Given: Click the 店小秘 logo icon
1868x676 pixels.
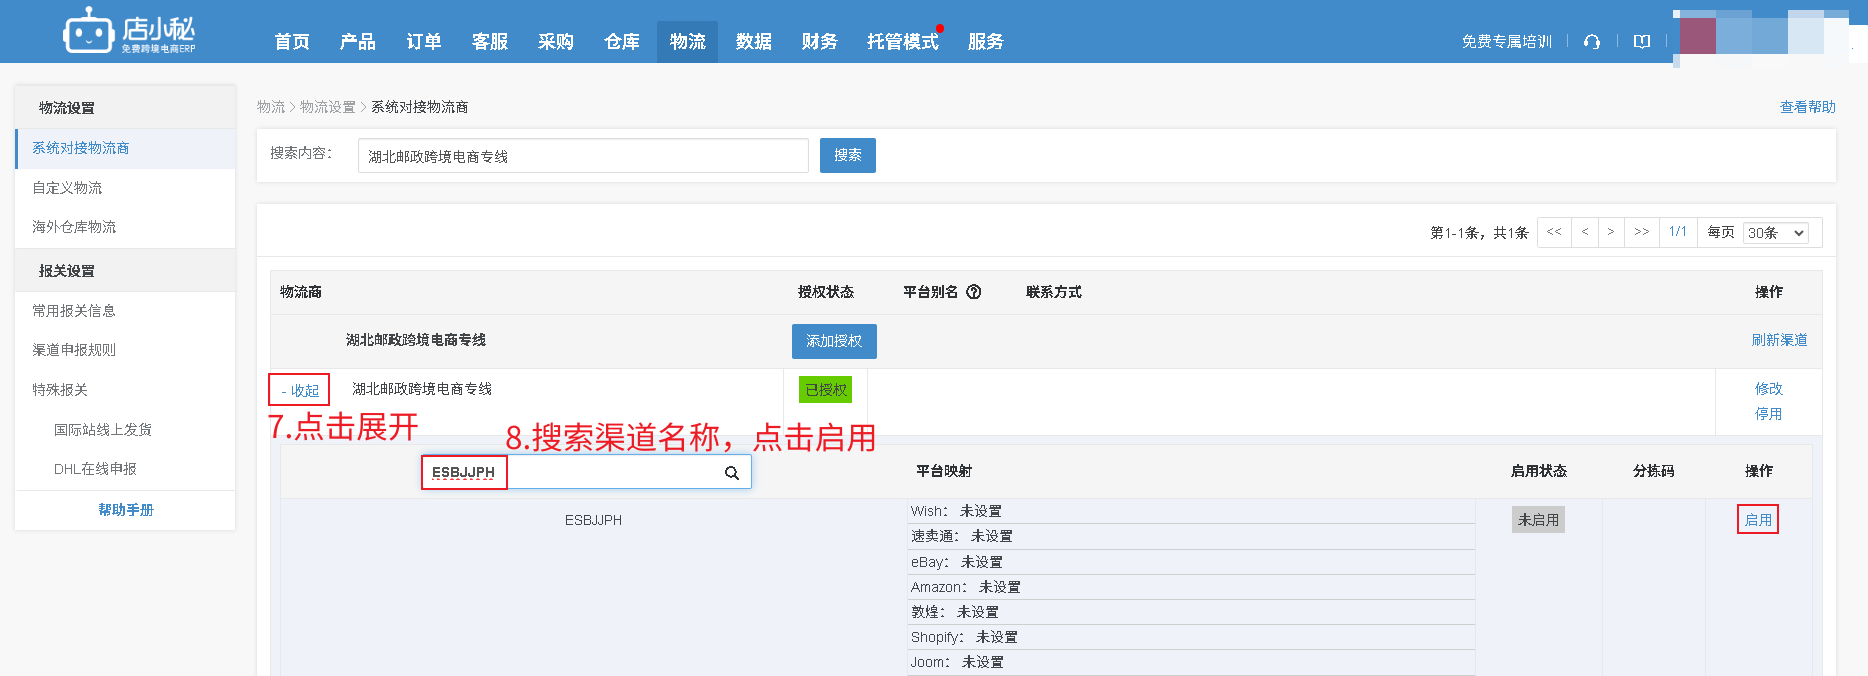Looking at the screenshot, I should tap(88, 32).
